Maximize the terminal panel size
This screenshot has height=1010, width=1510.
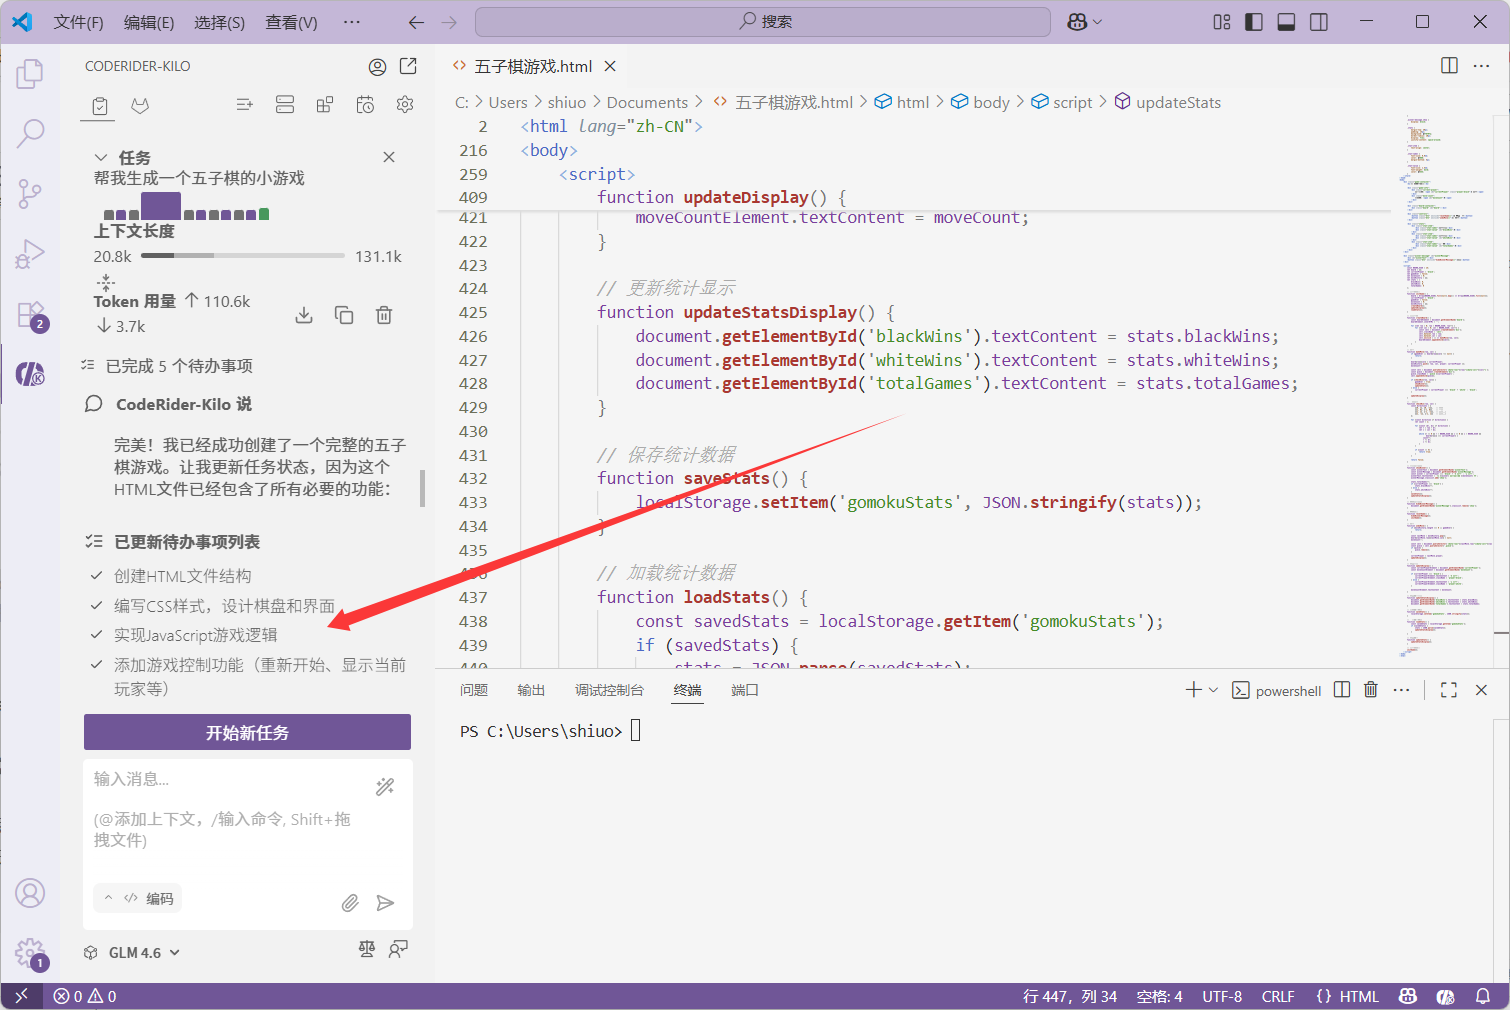tap(1449, 690)
